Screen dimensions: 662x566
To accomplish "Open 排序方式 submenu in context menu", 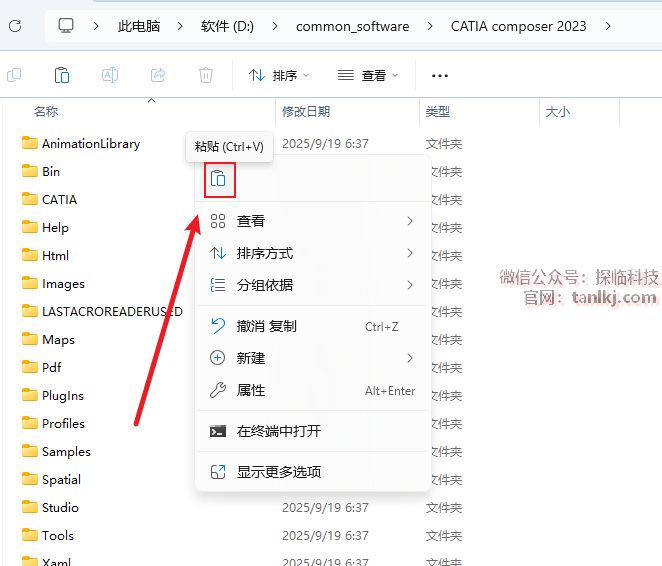I will point(313,253).
